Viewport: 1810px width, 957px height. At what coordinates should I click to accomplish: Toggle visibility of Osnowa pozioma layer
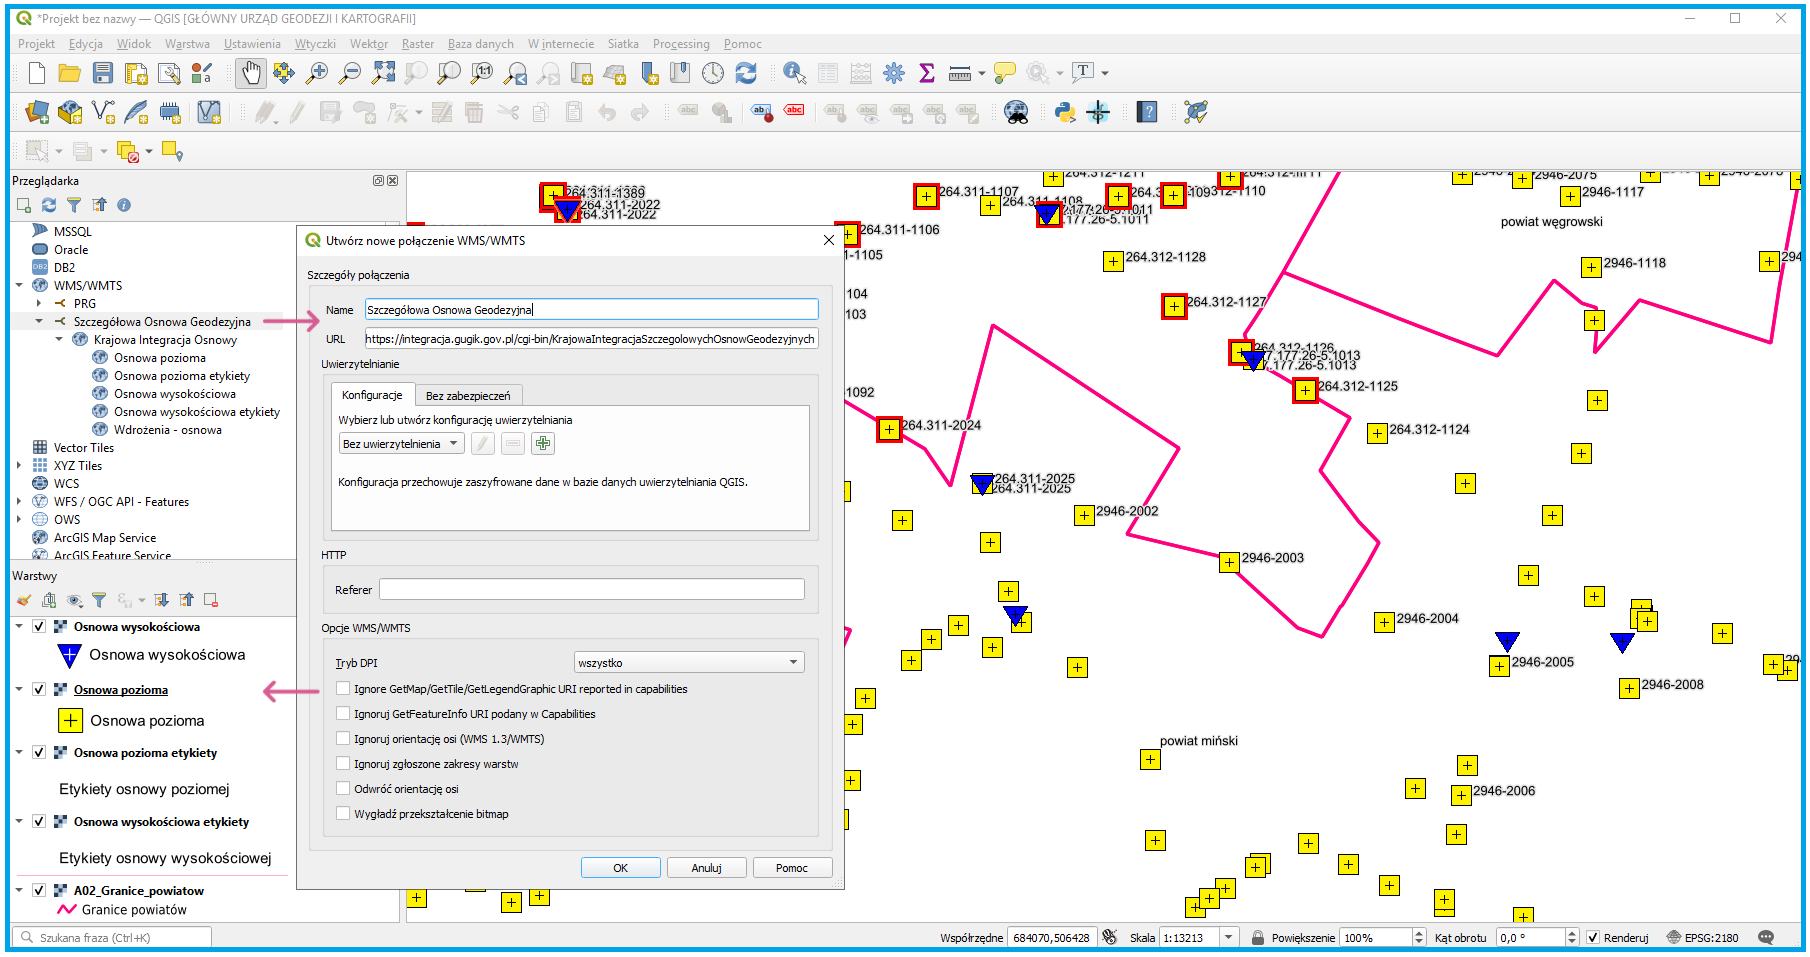tap(39, 689)
